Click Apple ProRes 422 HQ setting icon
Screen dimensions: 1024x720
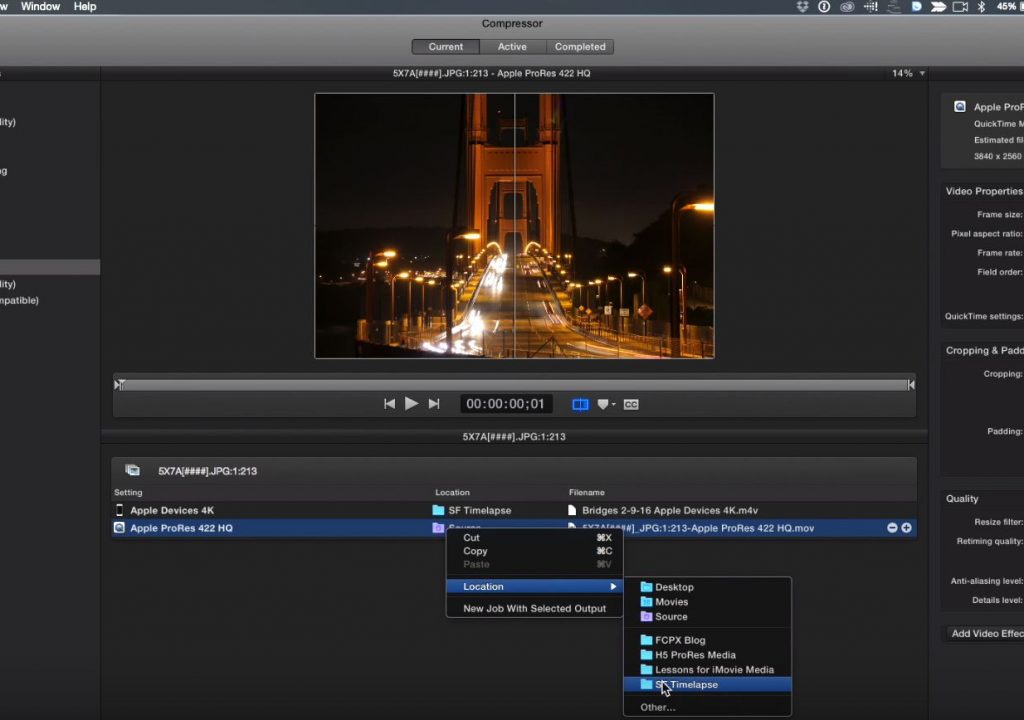119,528
